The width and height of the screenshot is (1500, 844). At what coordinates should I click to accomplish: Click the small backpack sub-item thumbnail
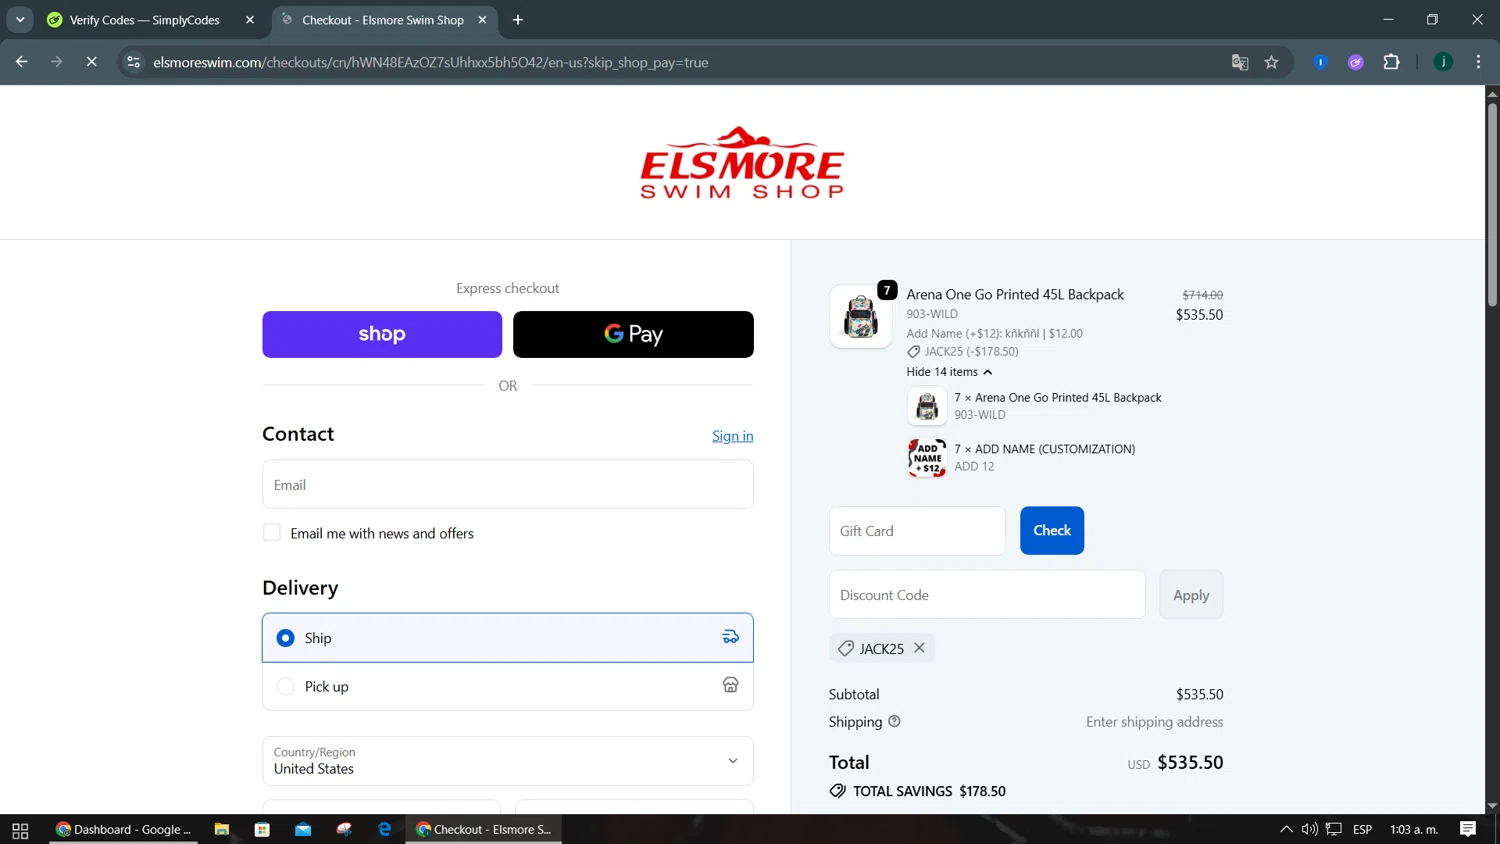pyautogui.click(x=927, y=406)
